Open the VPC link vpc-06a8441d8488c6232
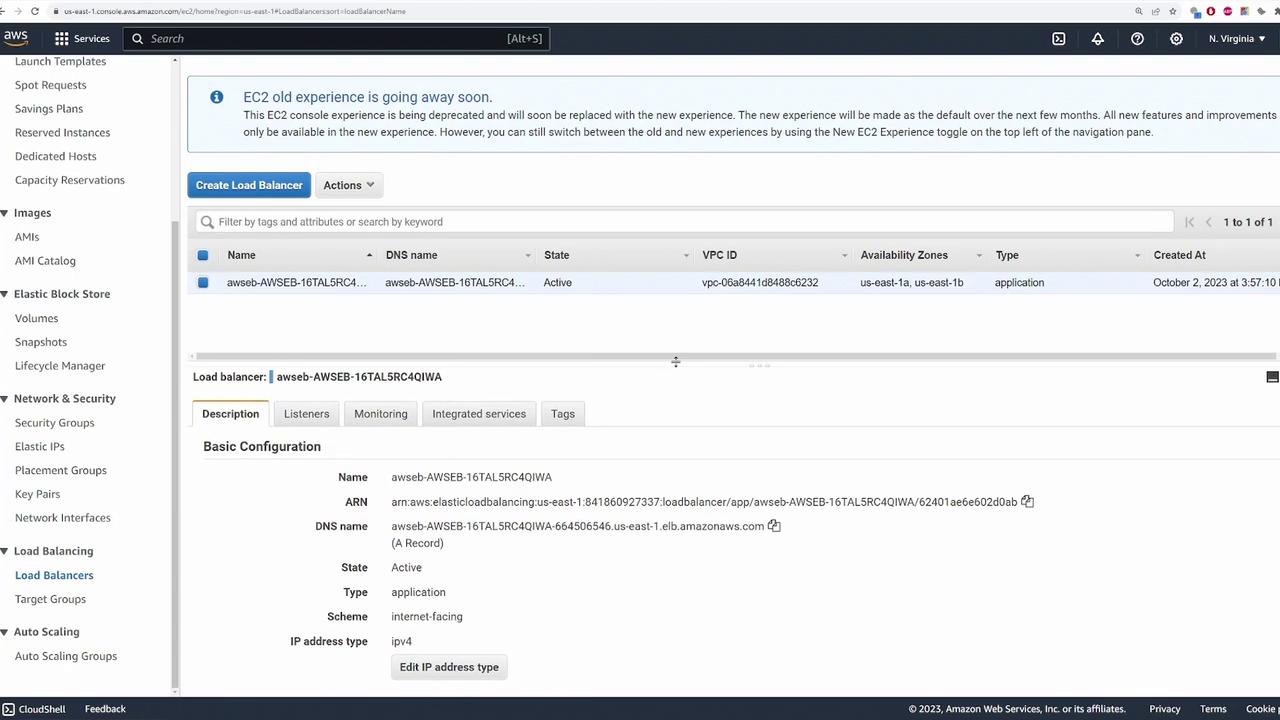Image resolution: width=1280 pixels, height=720 pixels. tap(760, 283)
